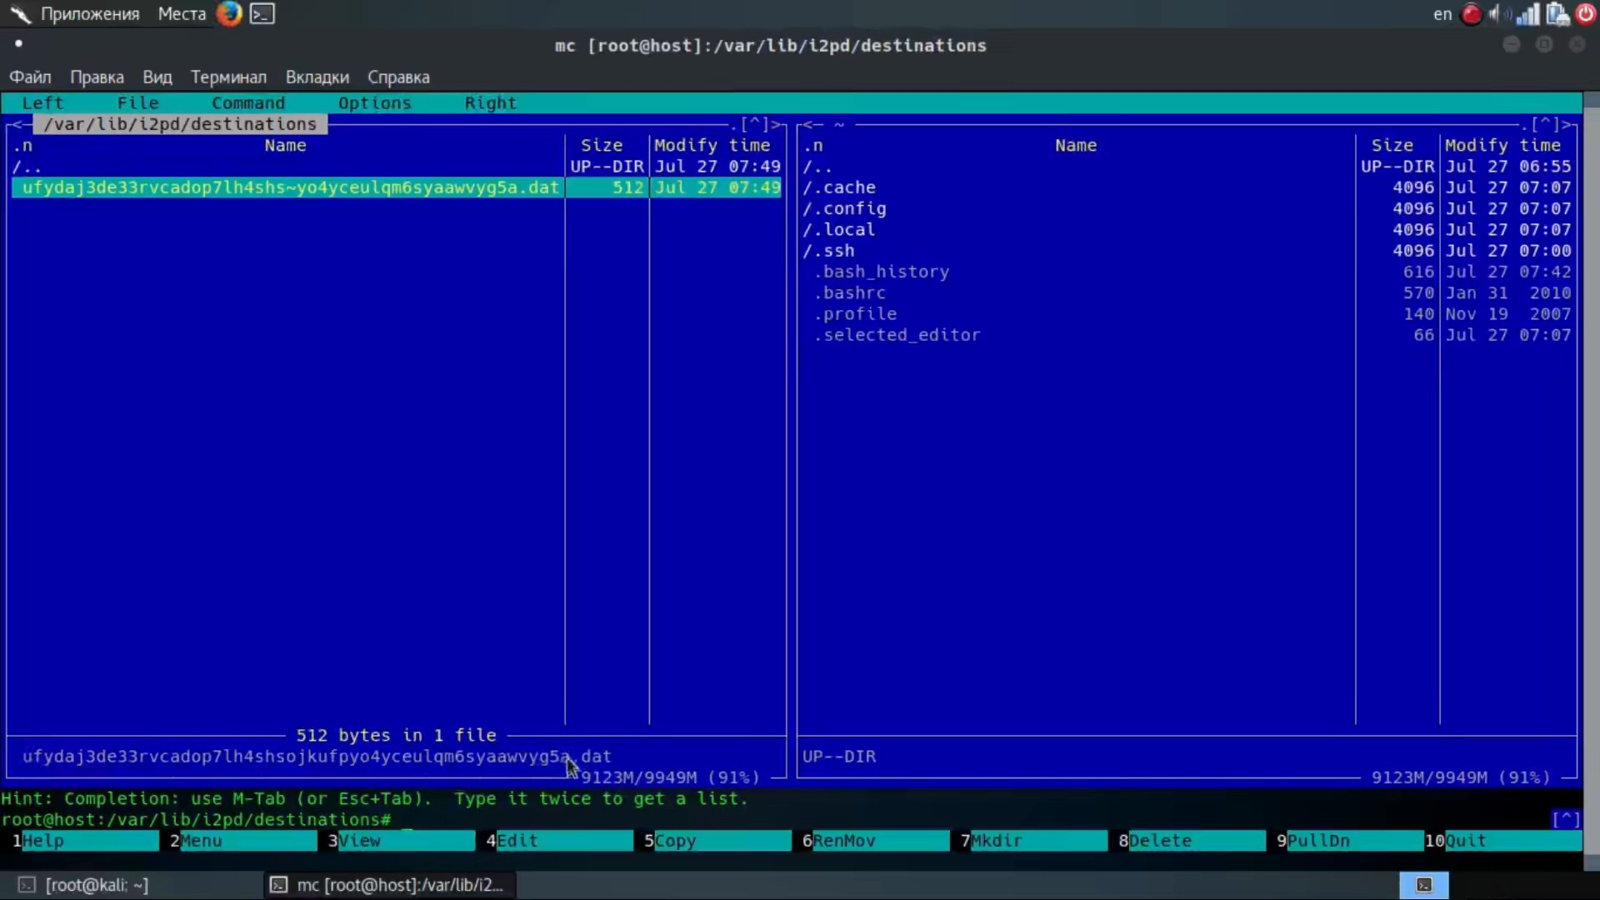Switch keyboard layout indicator 'en'
This screenshot has height=900, width=1600.
tap(1442, 14)
